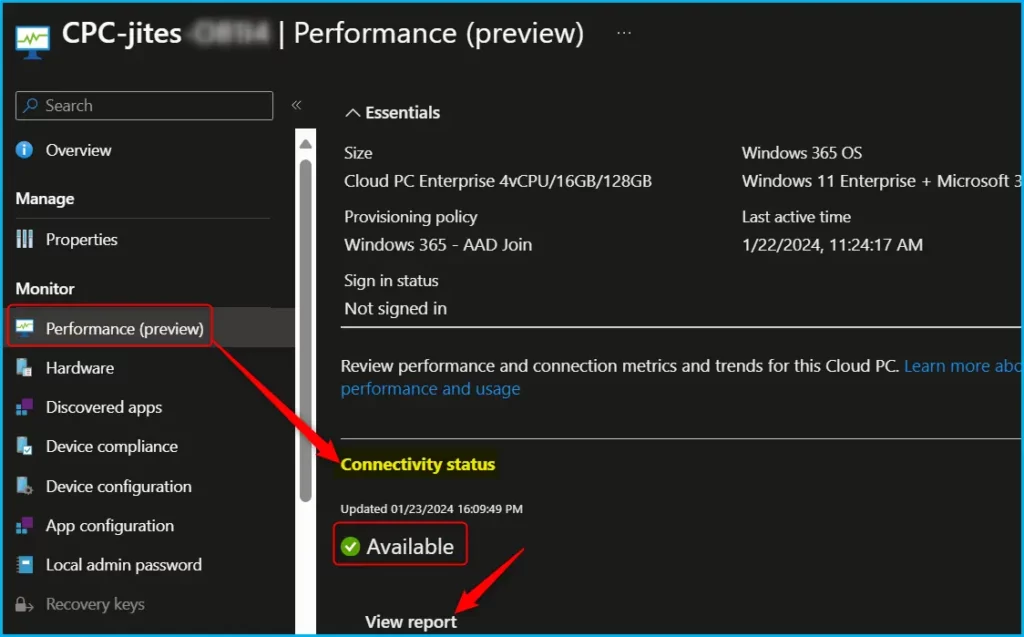Screen dimensions: 1024x637
Task: Click the 'Size' label in Essentials
Action: pyautogui.click(x=359, y=153)
